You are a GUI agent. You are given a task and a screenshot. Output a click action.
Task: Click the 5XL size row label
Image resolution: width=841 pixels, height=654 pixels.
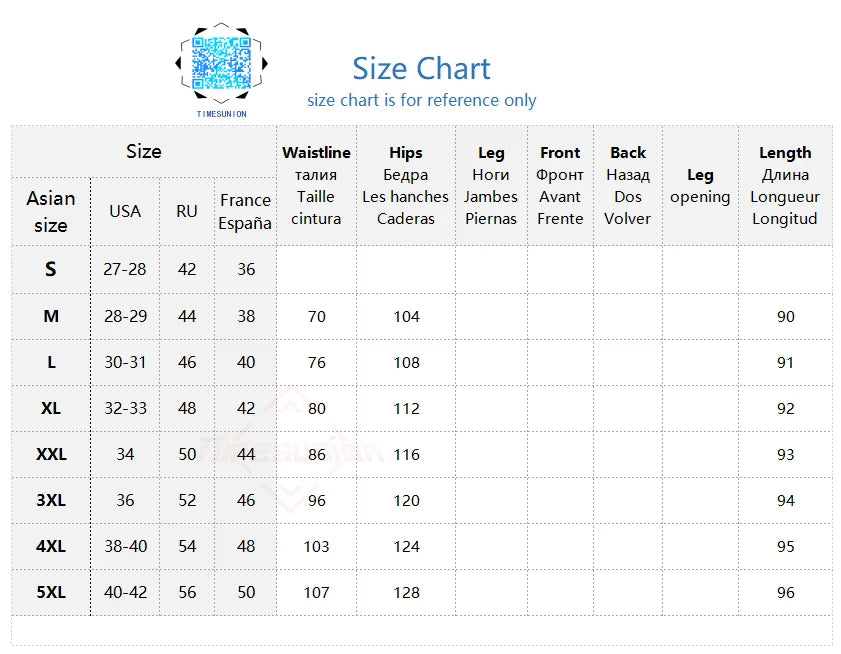tap(51, 592)
